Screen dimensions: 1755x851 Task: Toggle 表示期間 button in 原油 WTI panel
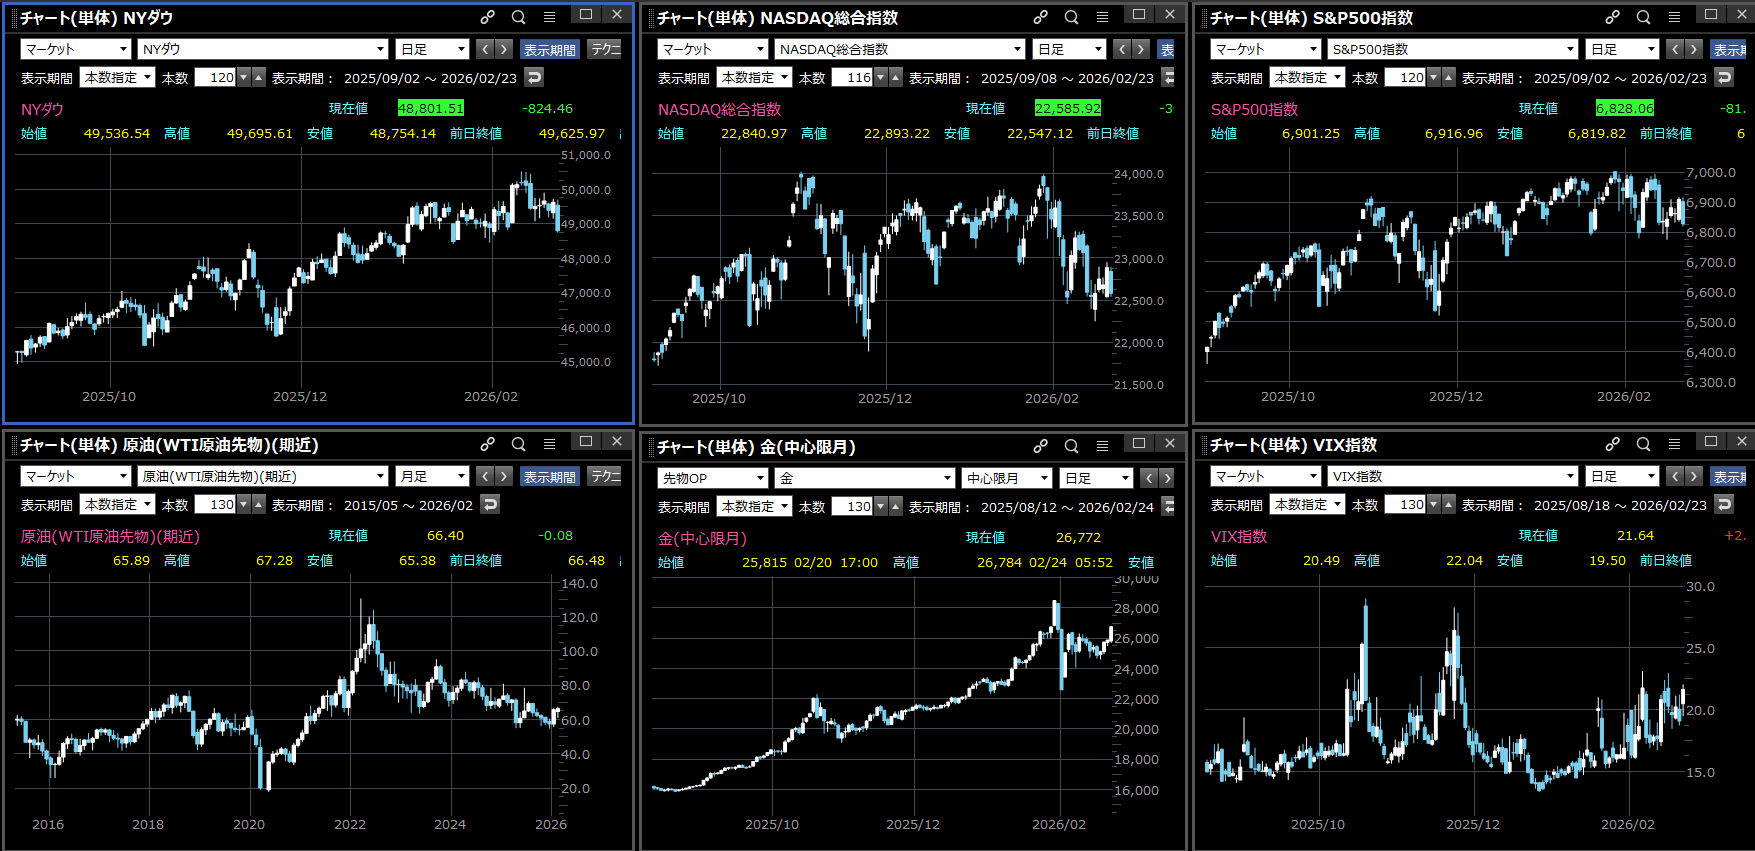[x=549, y=477]
